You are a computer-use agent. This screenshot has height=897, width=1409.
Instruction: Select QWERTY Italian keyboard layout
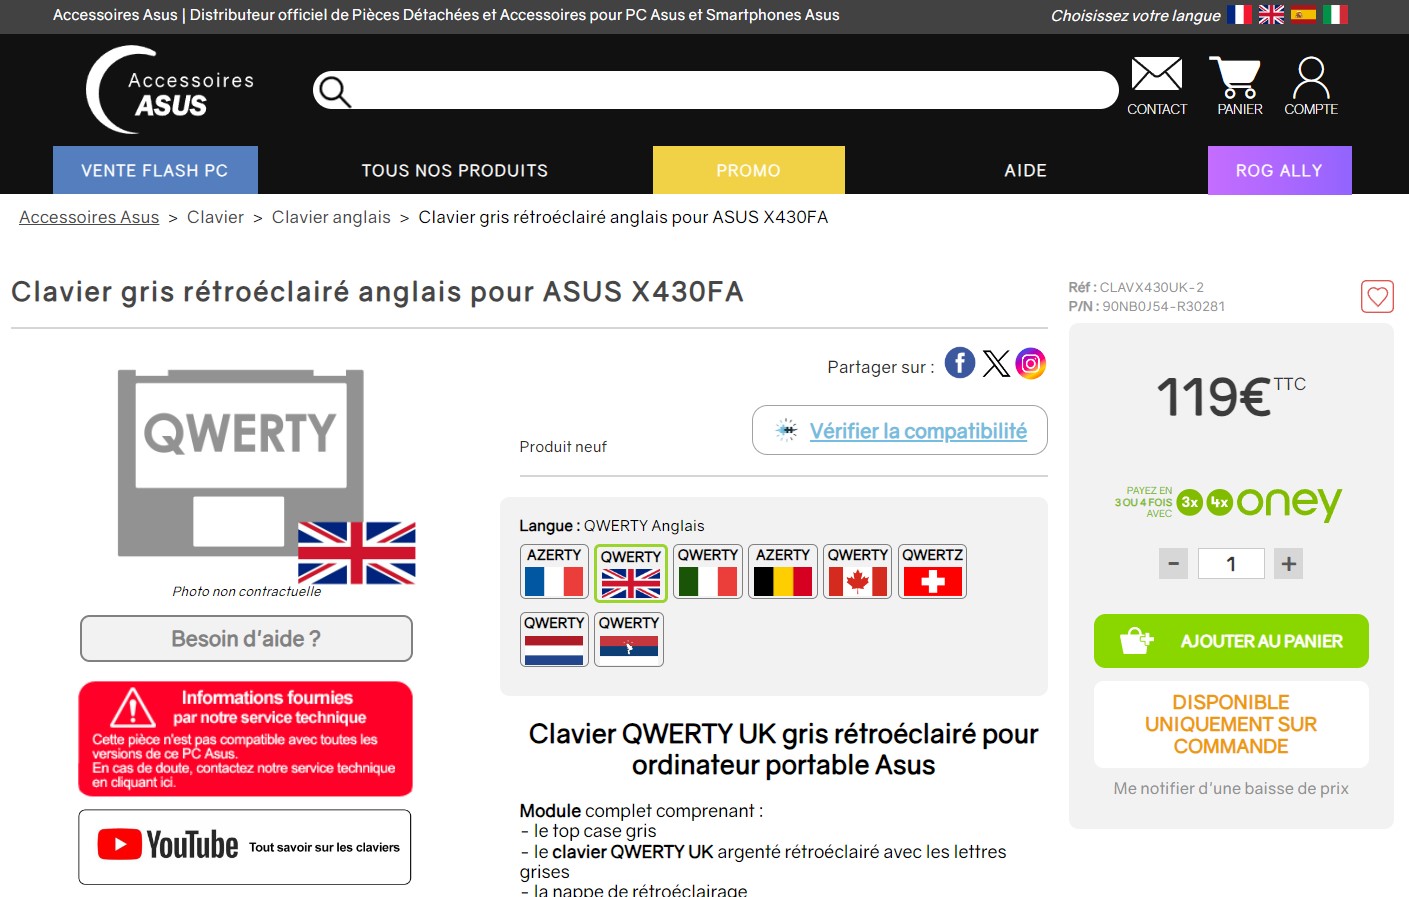point(708,571)
